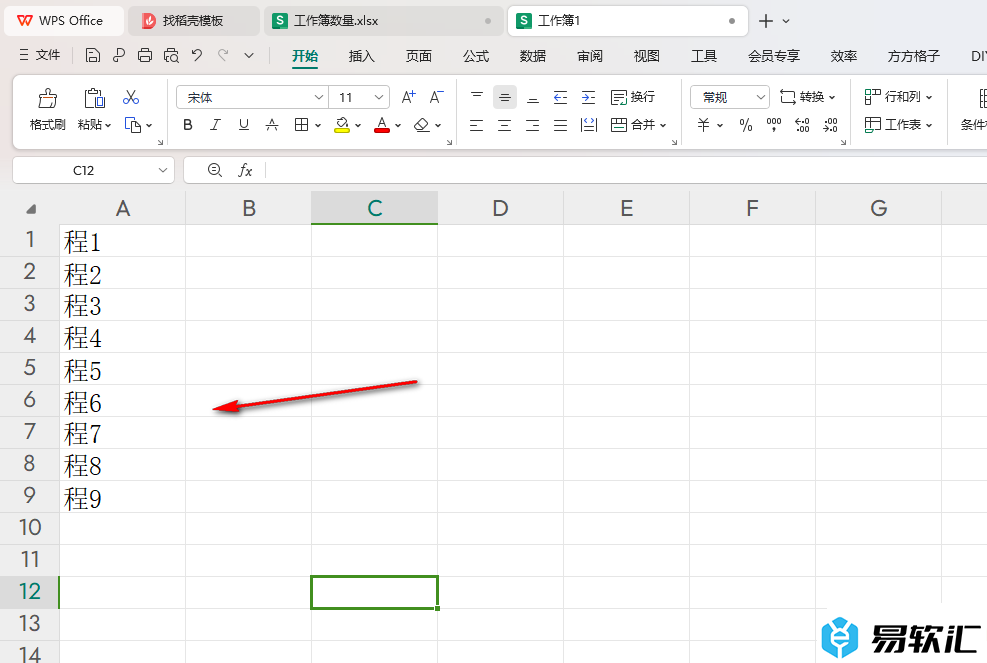Open the 找稻壳模板 tab

pyautogui.click(x=193, y=21)
